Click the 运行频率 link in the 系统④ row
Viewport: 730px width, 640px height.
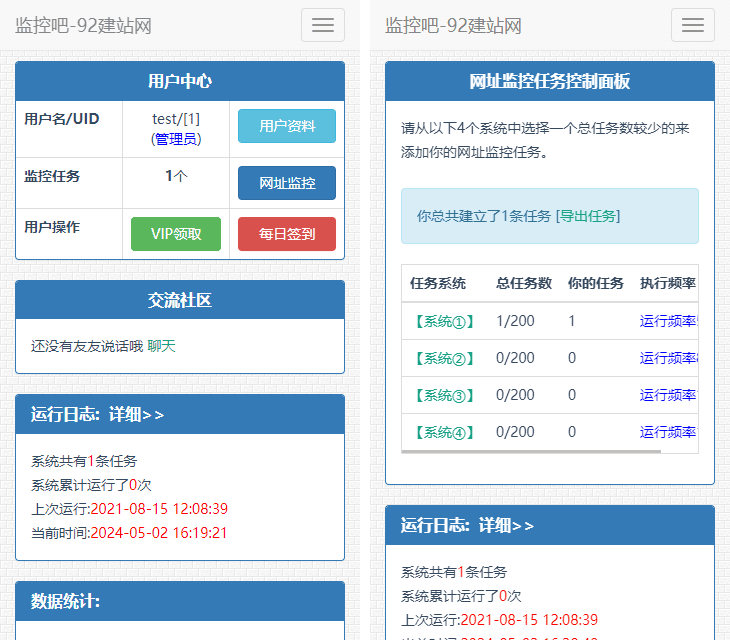pyautogui.click(x=667, y=432)
